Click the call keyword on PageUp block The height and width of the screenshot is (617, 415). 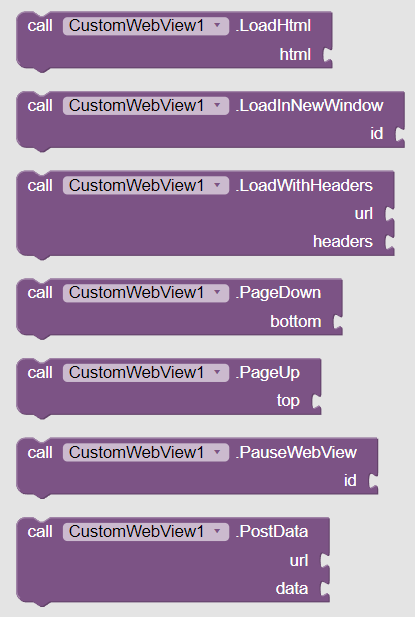[40, 373]
